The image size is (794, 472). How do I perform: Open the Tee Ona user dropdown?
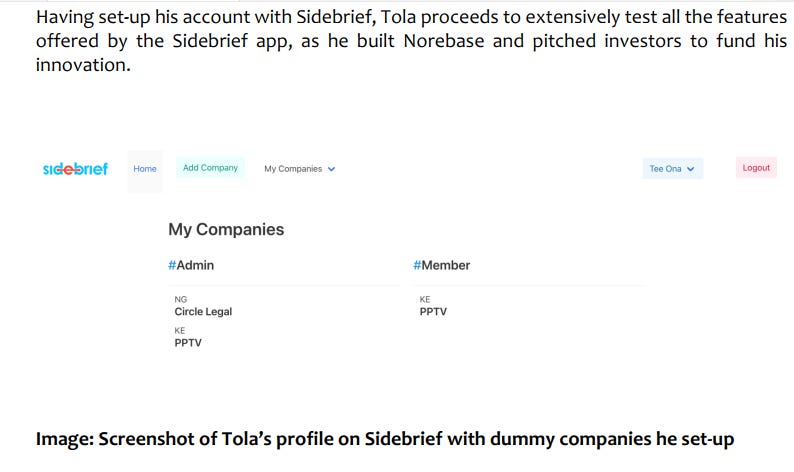click(672, 169)
